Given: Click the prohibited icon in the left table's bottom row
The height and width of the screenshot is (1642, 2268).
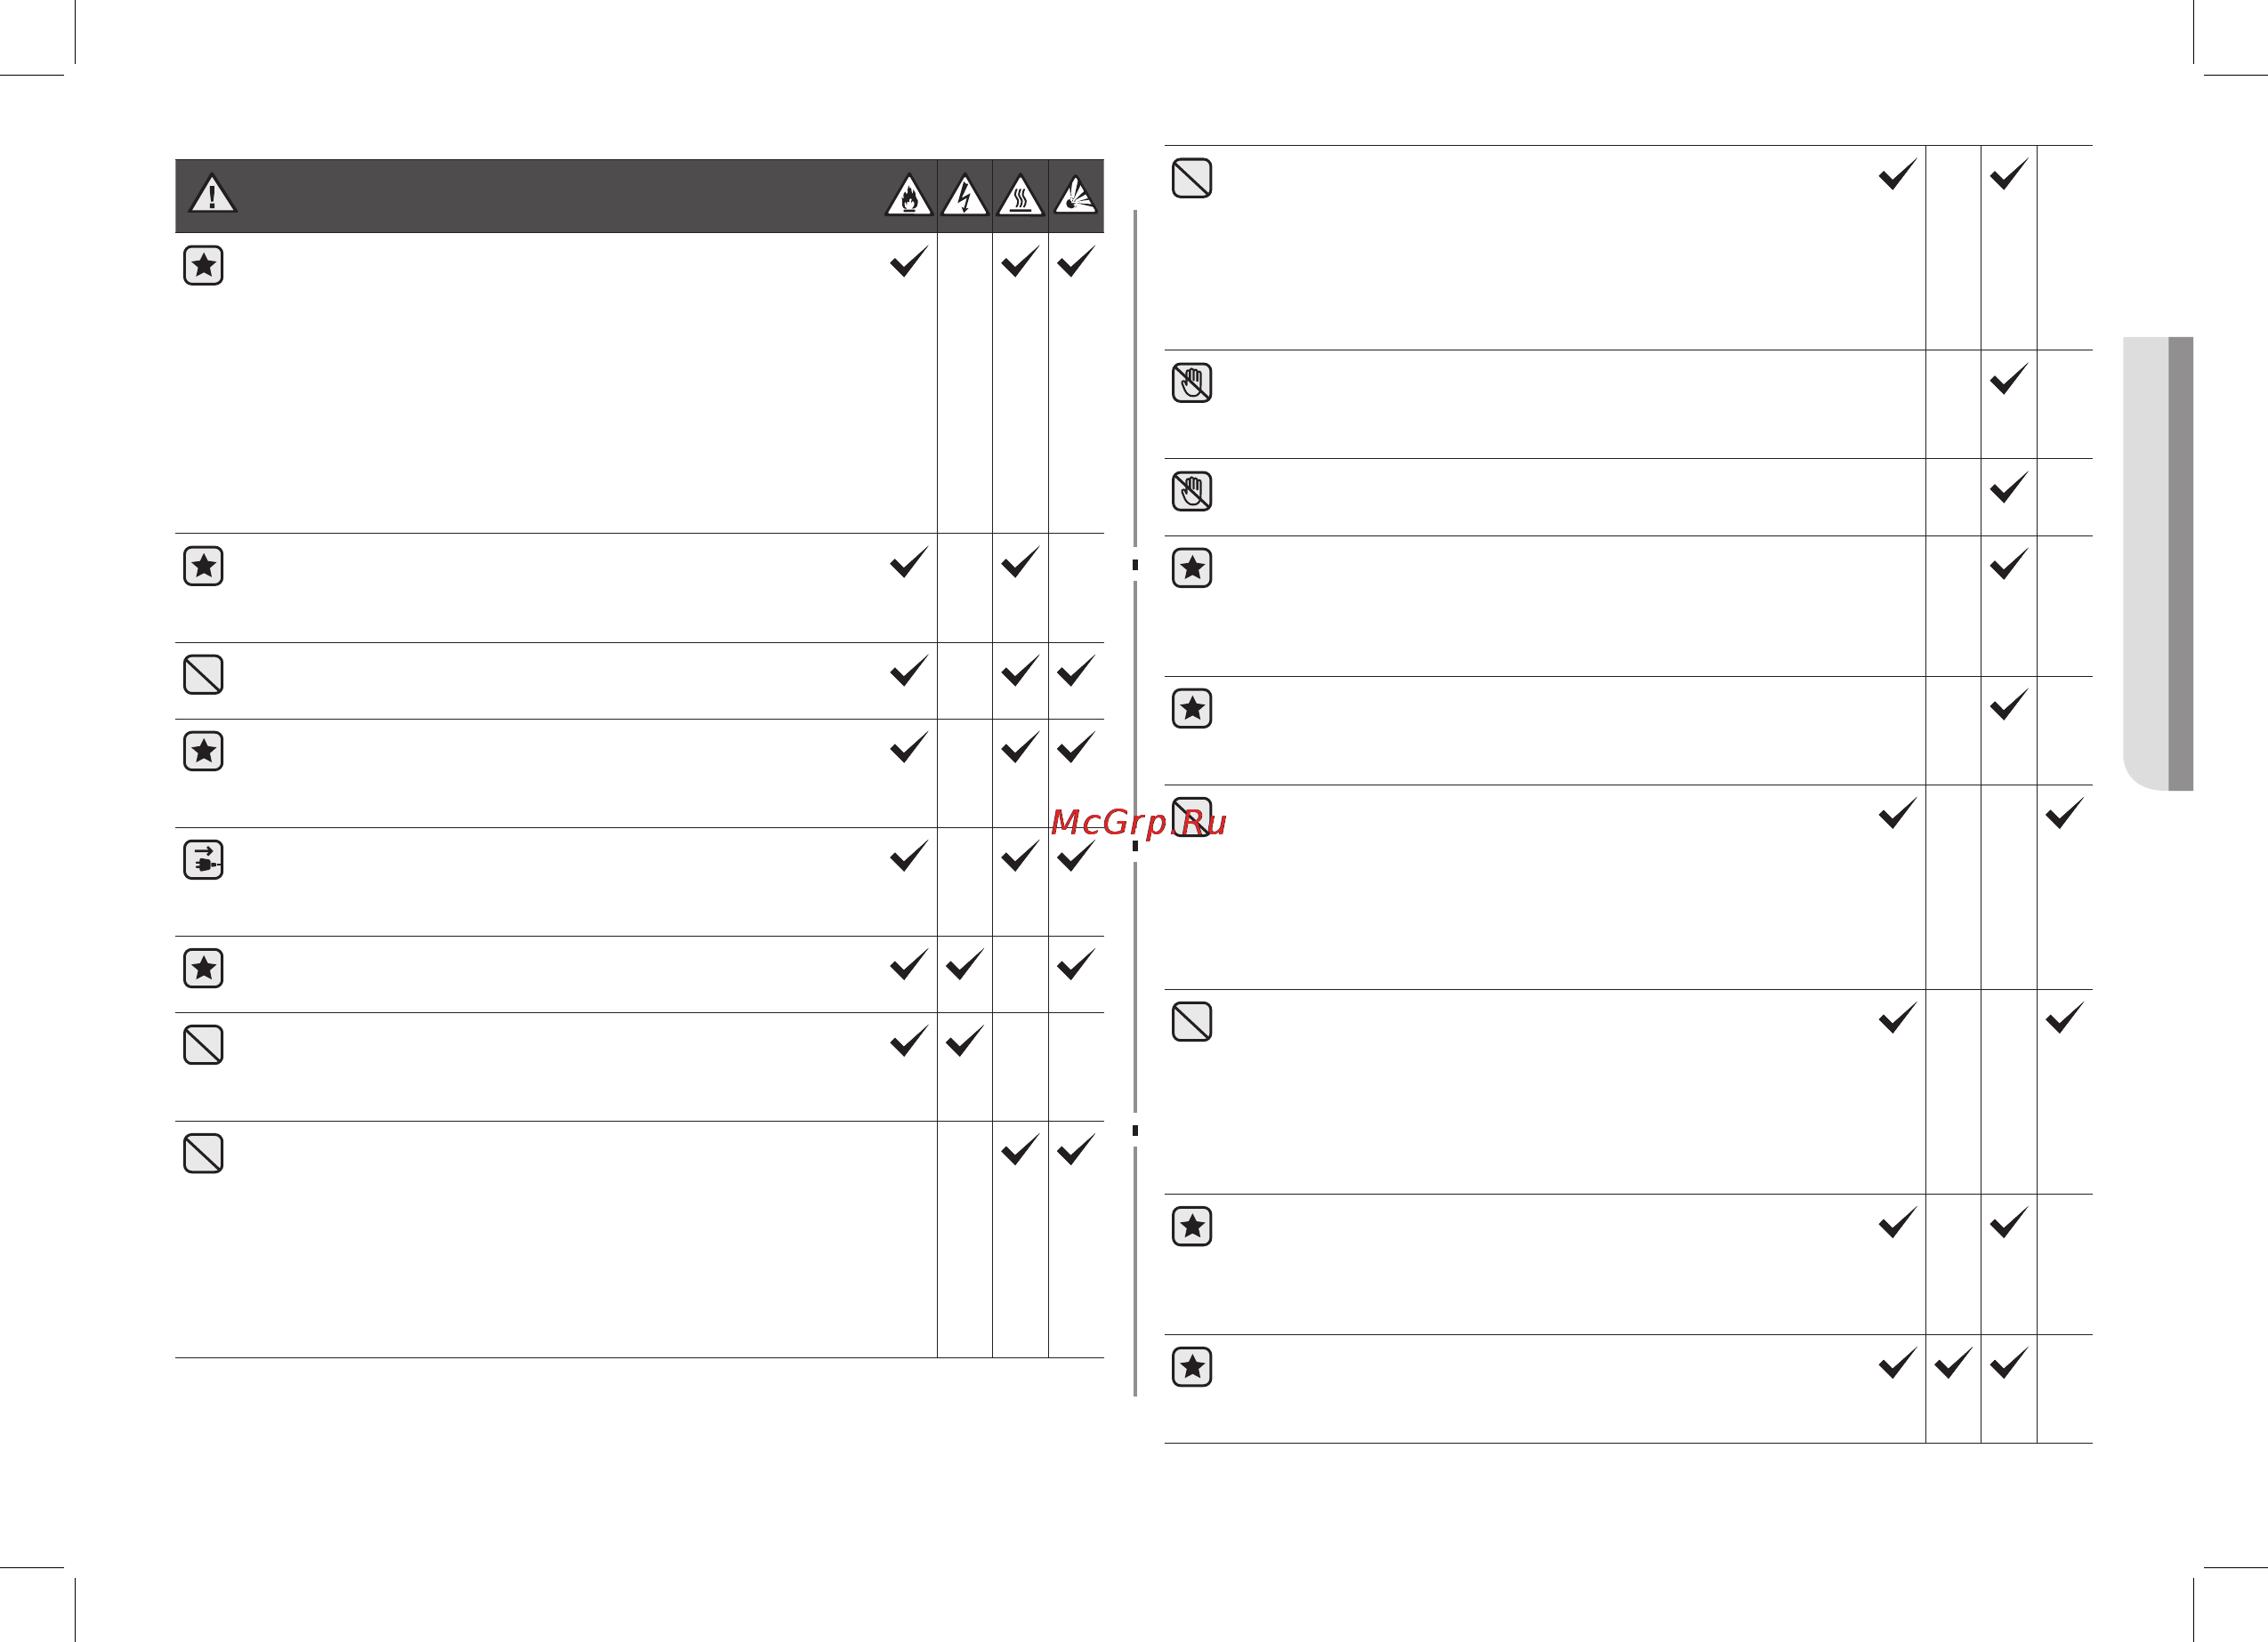Looking at the screenshot, I should pyautogui.click(x=203, y=1153).
